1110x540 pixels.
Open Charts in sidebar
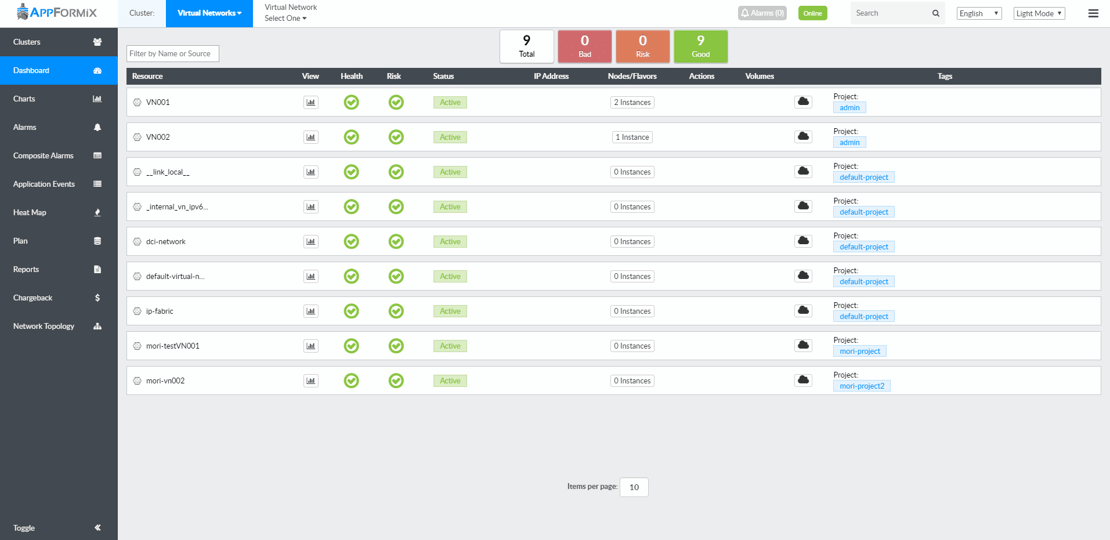(59, 99)
